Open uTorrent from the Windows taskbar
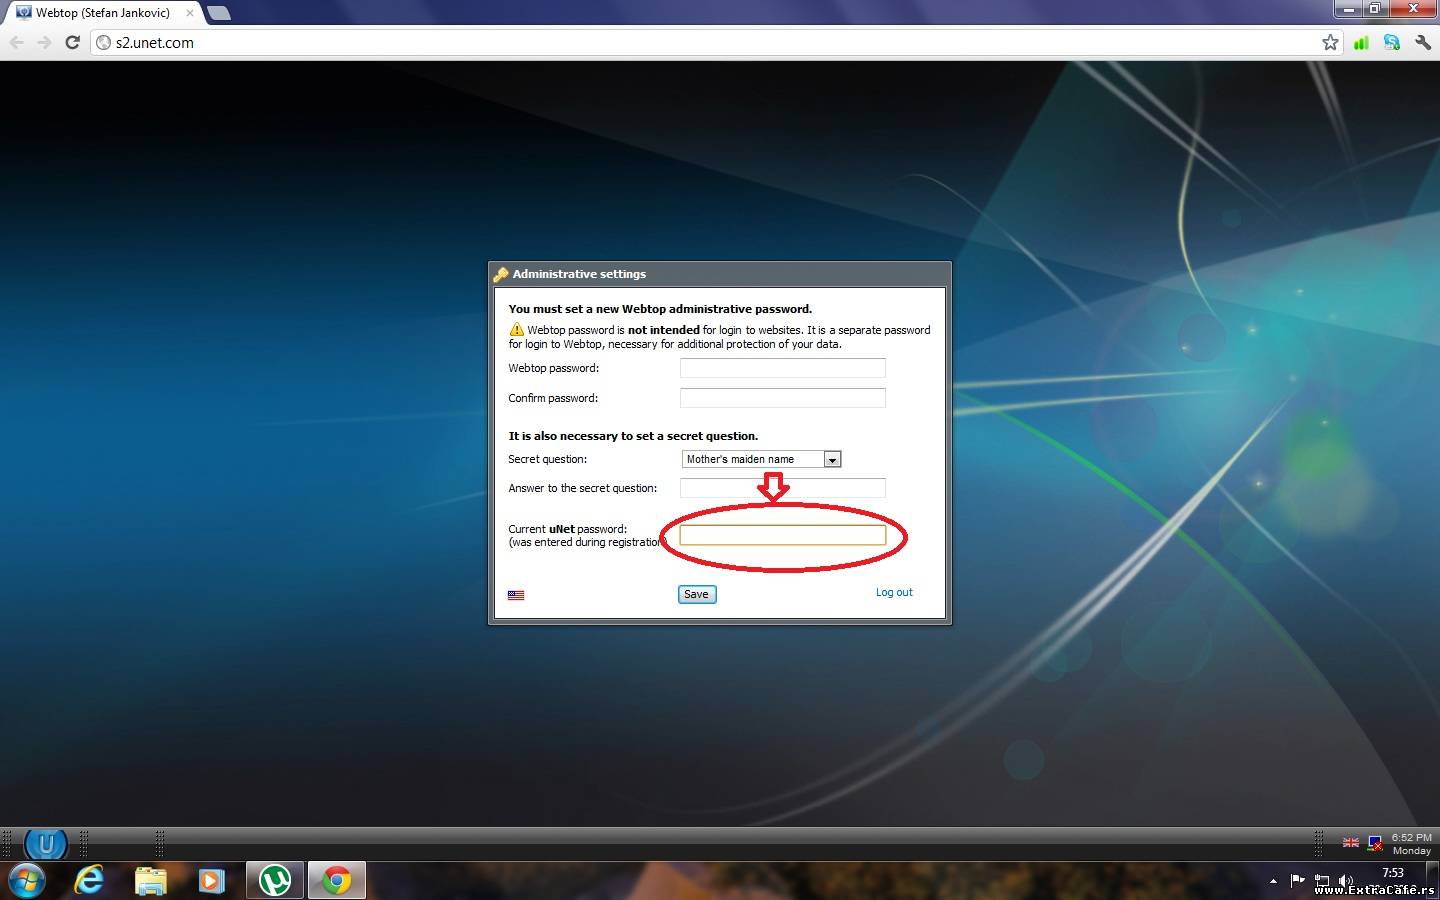 [275, 880]
